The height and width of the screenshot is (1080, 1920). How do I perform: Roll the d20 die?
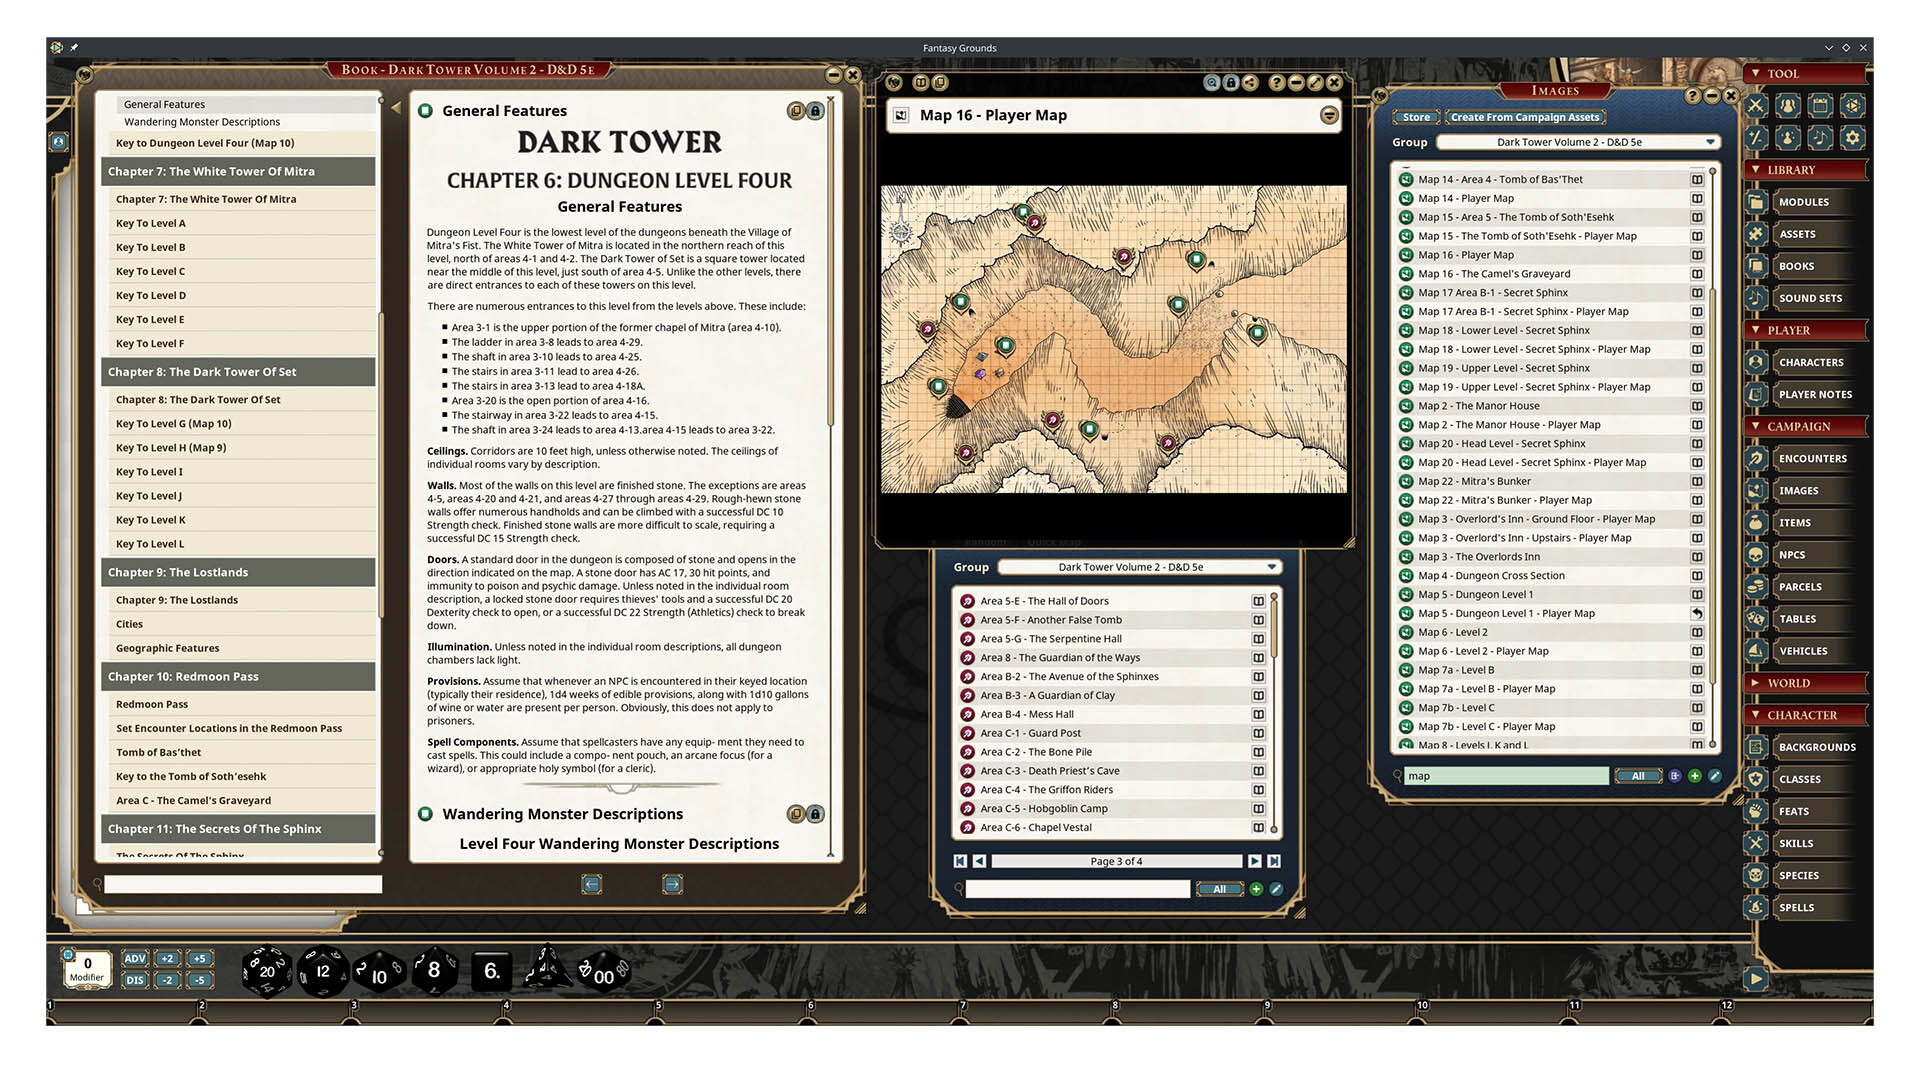(266, 971)
